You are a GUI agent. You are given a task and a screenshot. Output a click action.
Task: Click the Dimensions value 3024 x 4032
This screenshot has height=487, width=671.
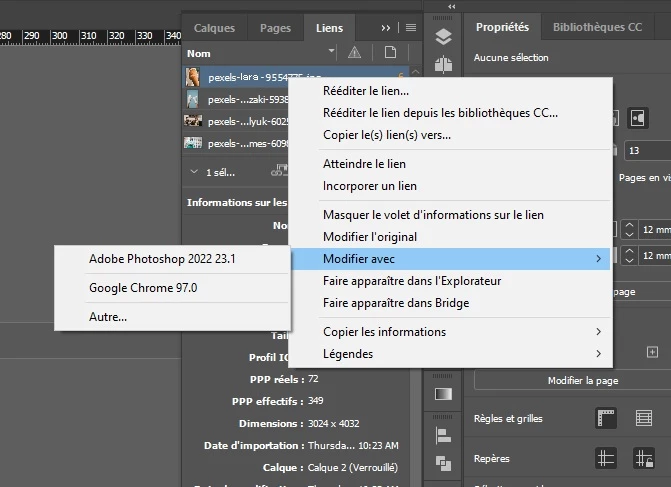pos(334,424)
